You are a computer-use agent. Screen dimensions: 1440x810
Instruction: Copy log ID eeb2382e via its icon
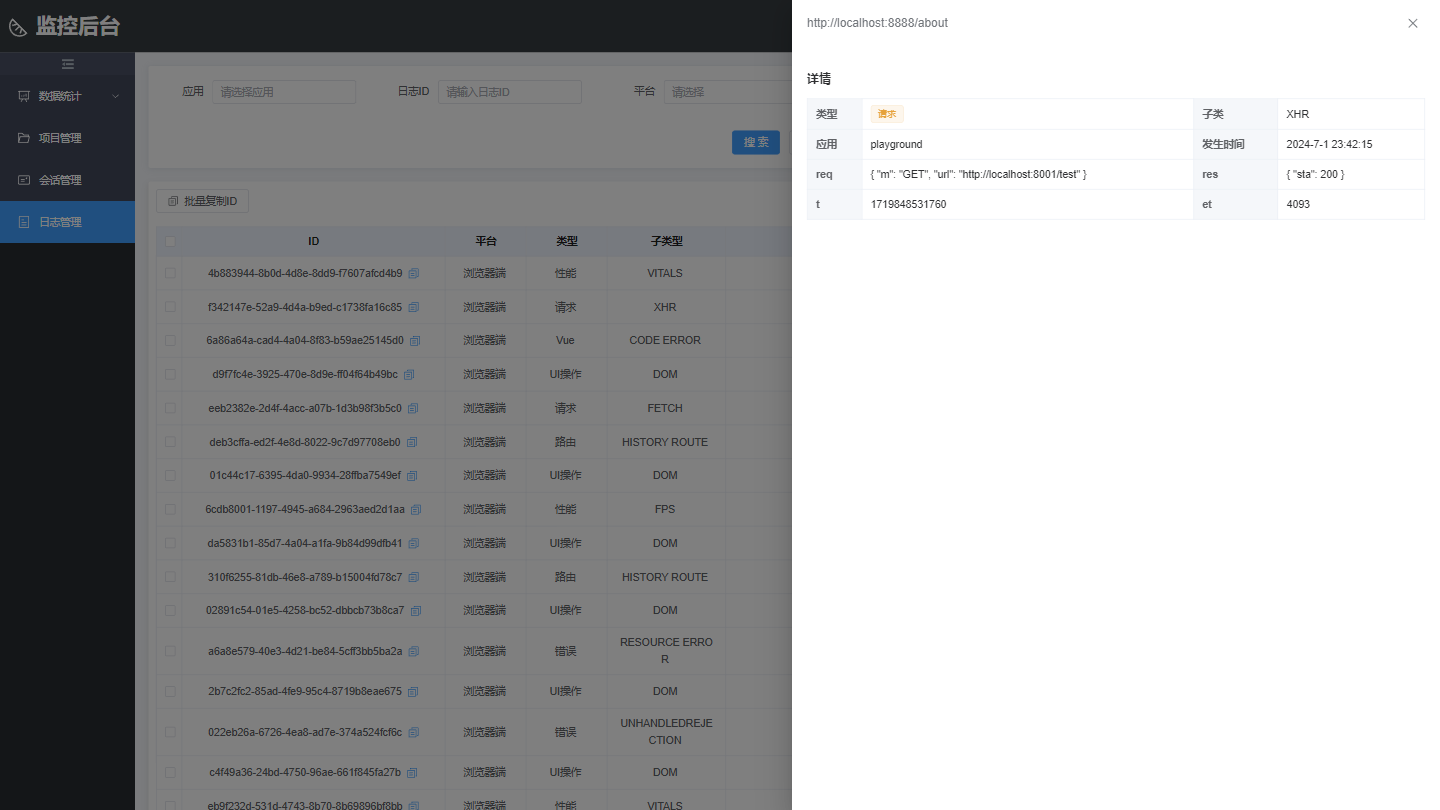pos(413,408)
